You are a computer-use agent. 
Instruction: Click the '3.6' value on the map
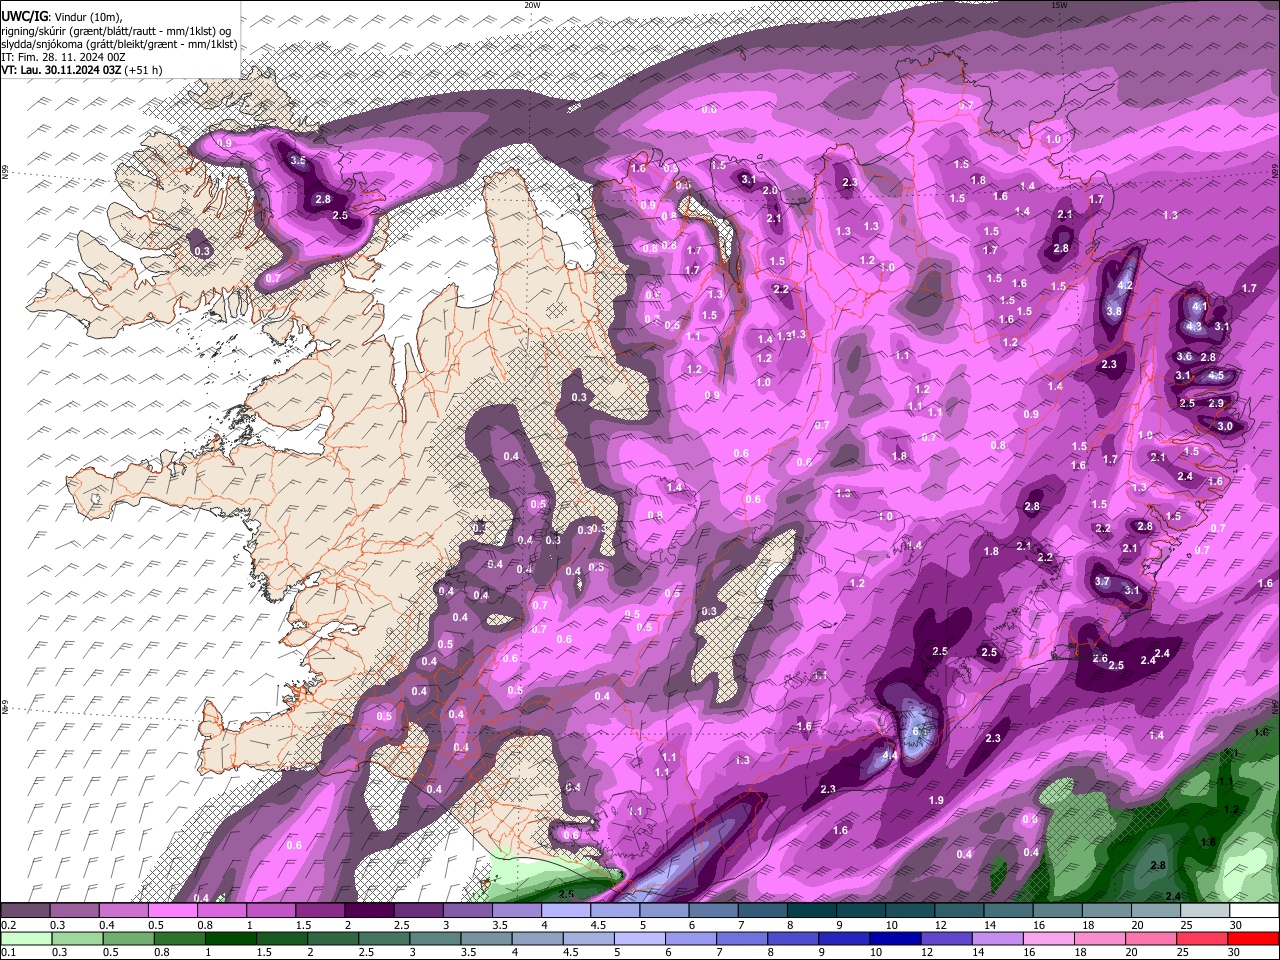pos(1185,357)
